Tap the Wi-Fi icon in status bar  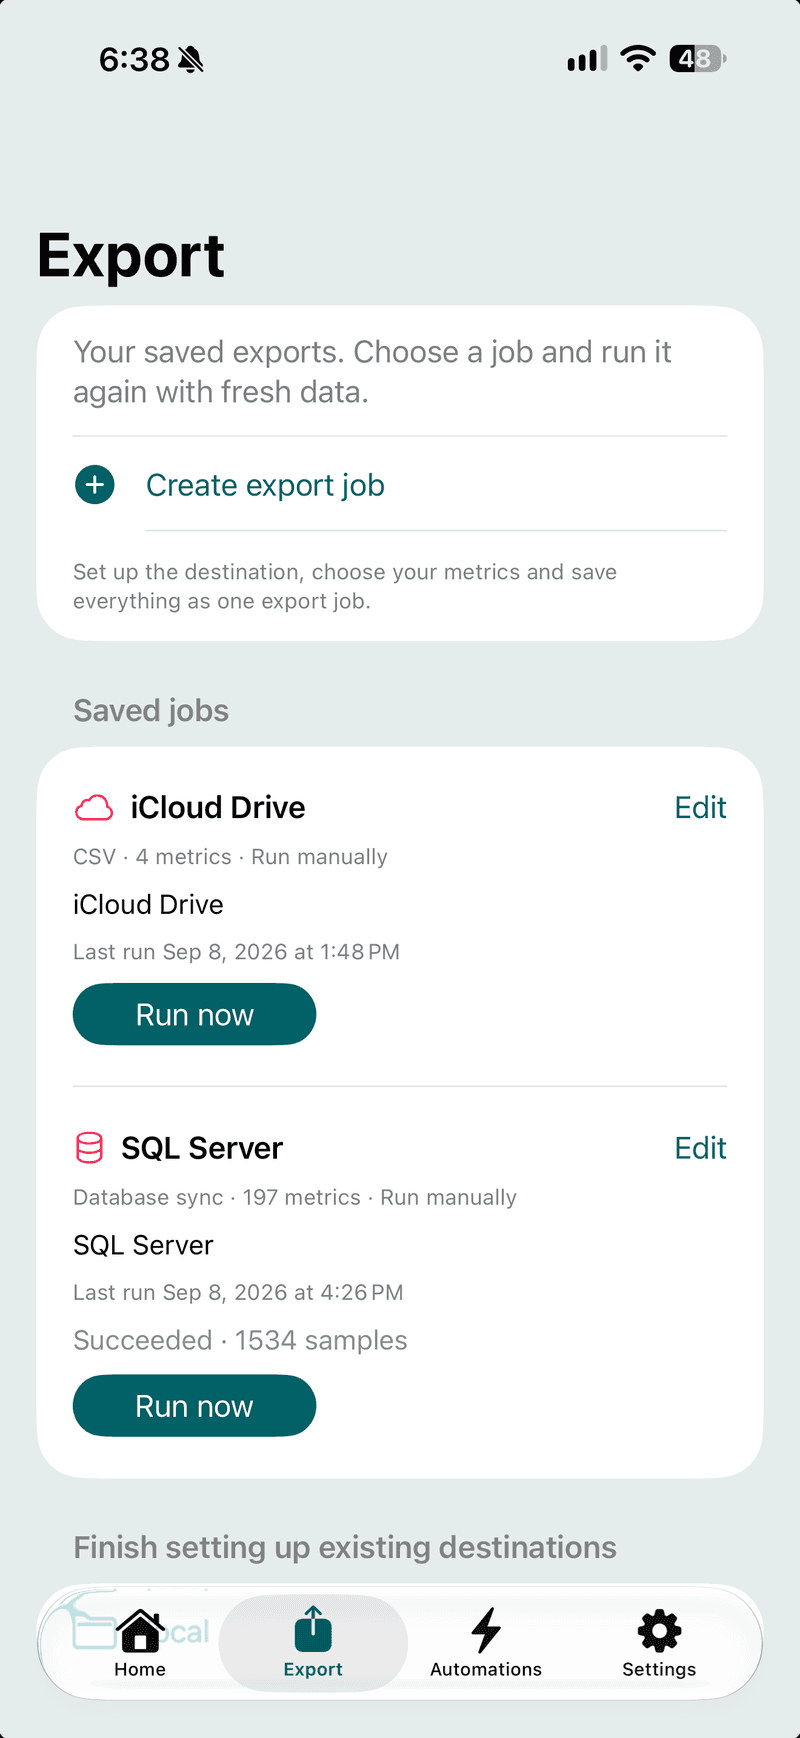[637, 59]
